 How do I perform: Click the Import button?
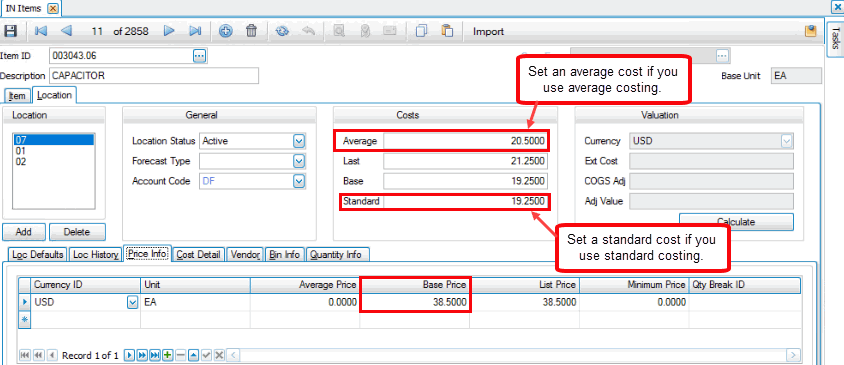click(488, 31)
